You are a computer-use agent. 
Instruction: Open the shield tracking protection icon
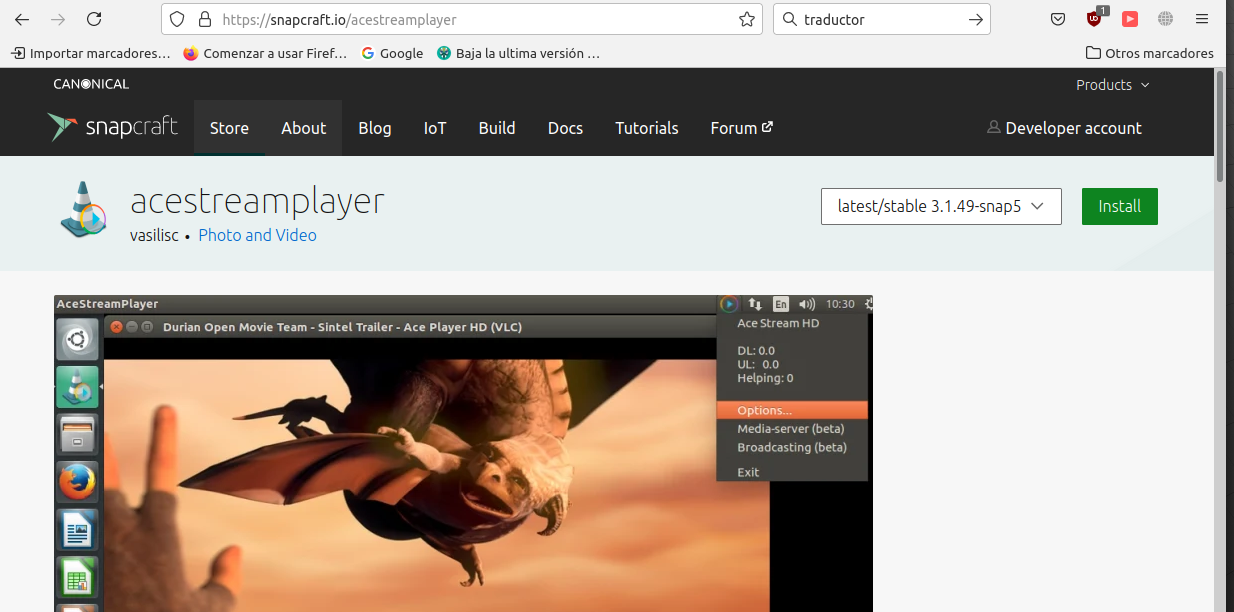point(178,19)
